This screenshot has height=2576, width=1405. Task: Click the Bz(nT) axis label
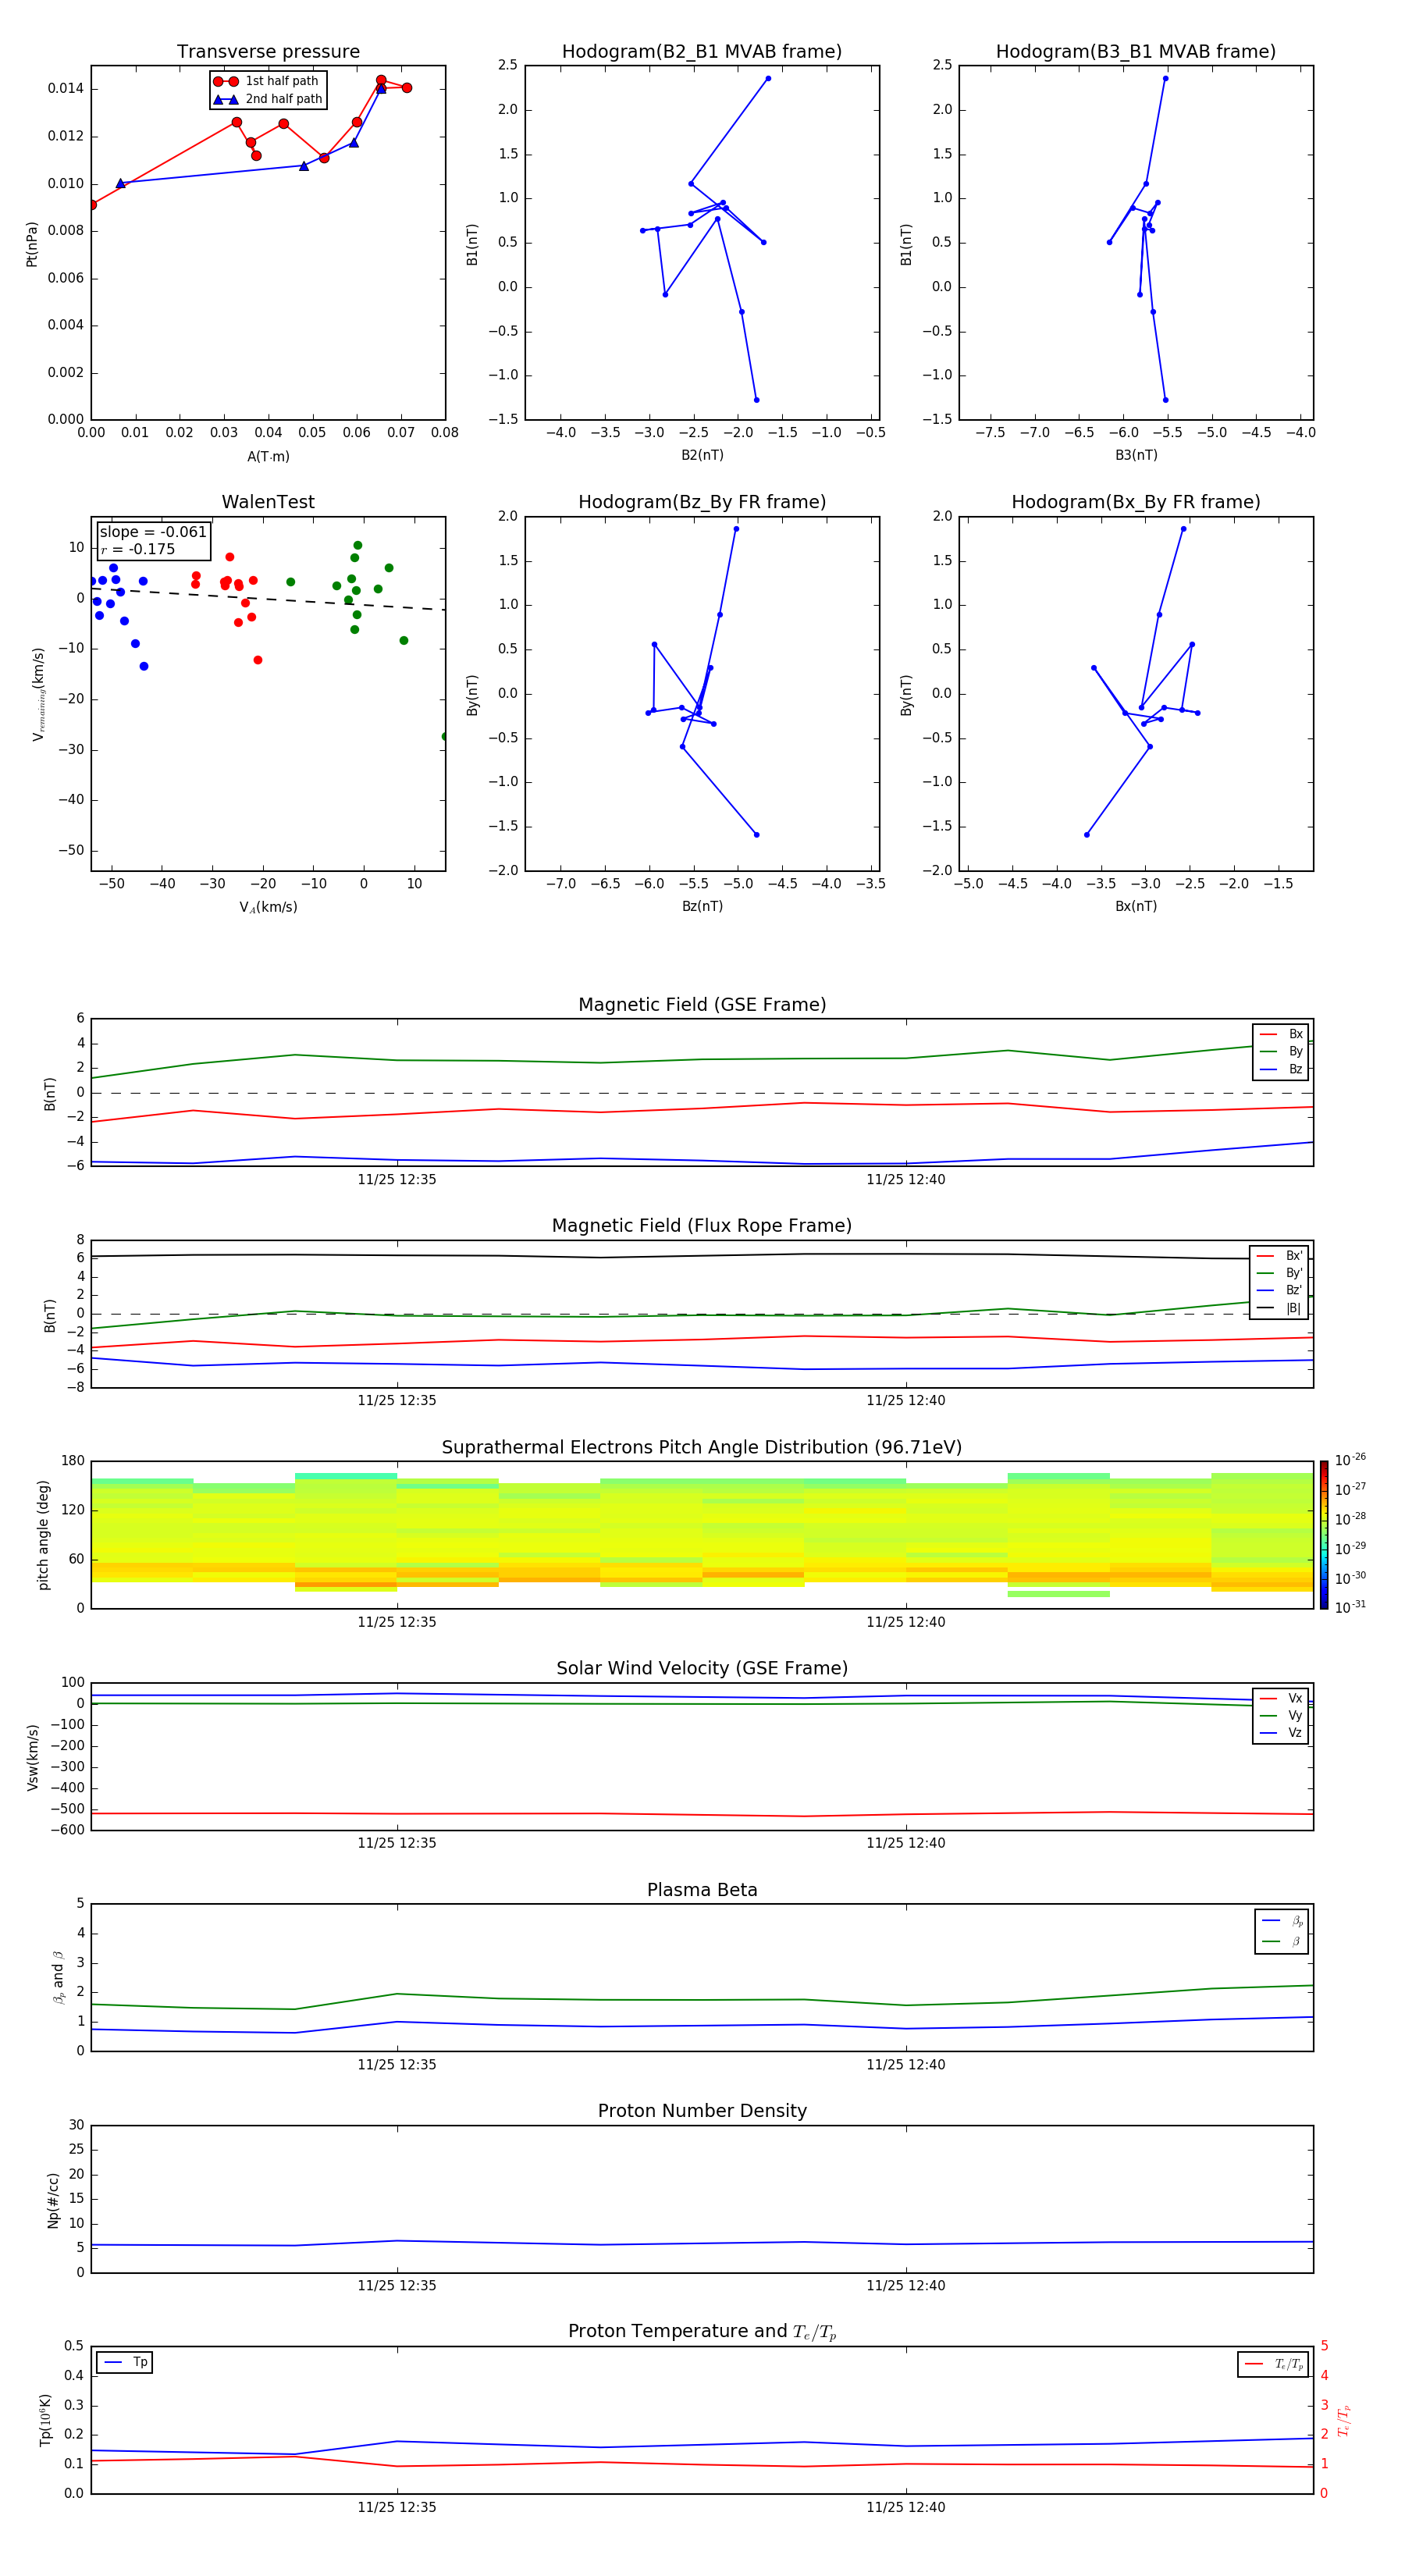point(702,906)
